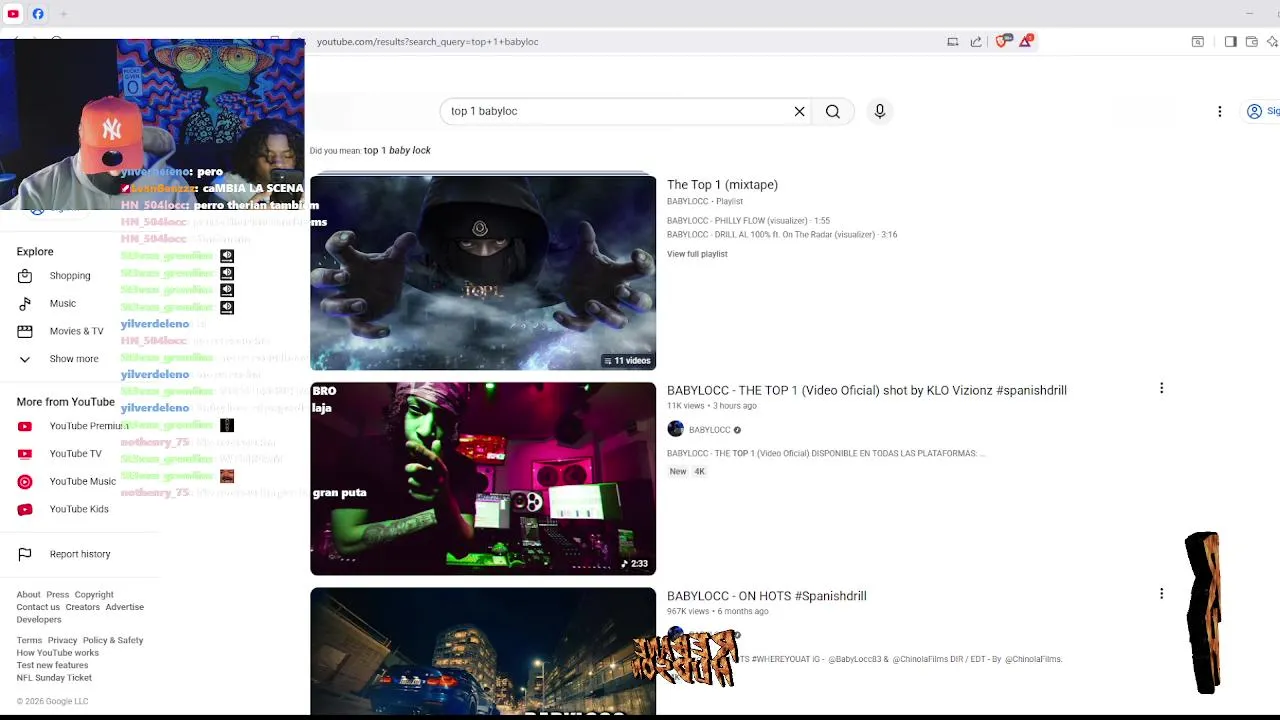Image resolution: width=1280 pixels, height=720 pixels.
Task: Click the Sign in button
Action: click(1263, 111)
